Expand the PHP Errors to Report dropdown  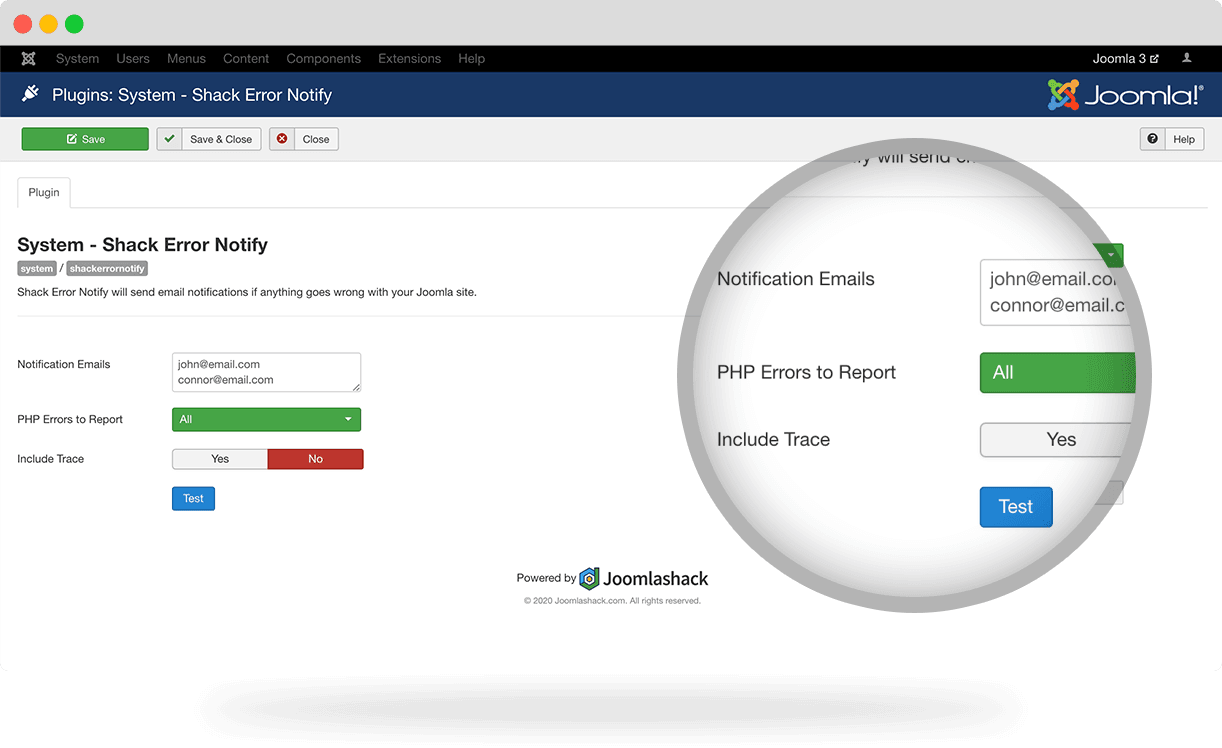coord(266,419)
